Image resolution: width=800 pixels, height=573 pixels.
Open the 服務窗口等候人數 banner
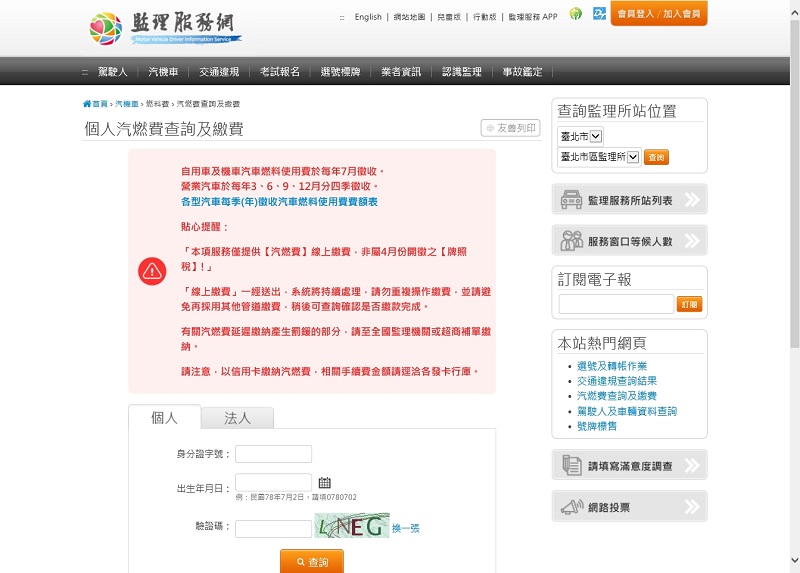pos(630,240)
